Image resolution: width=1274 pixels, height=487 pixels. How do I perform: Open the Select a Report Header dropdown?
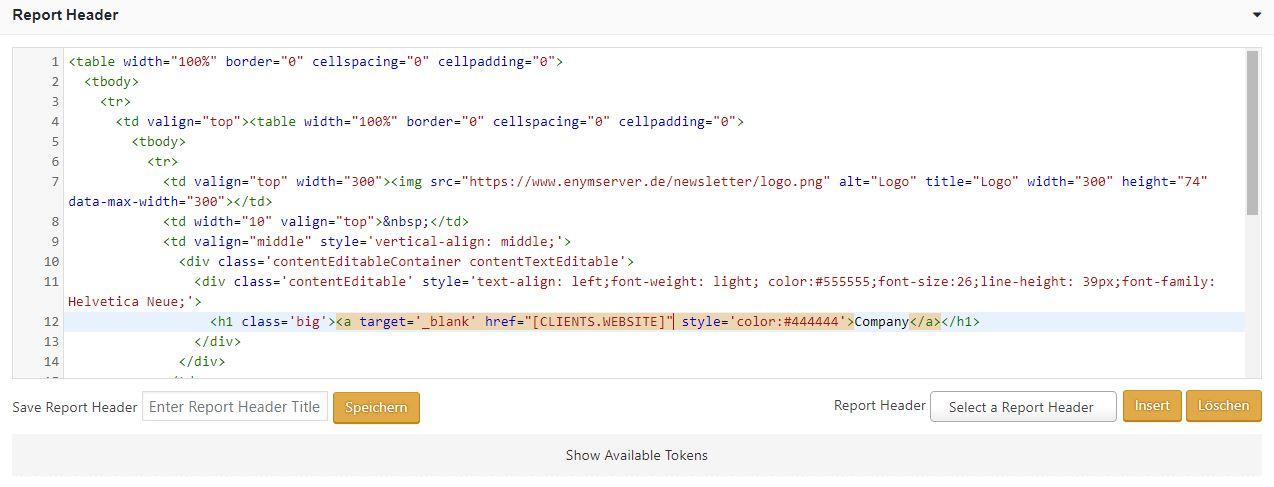[x=1023, y=407]
